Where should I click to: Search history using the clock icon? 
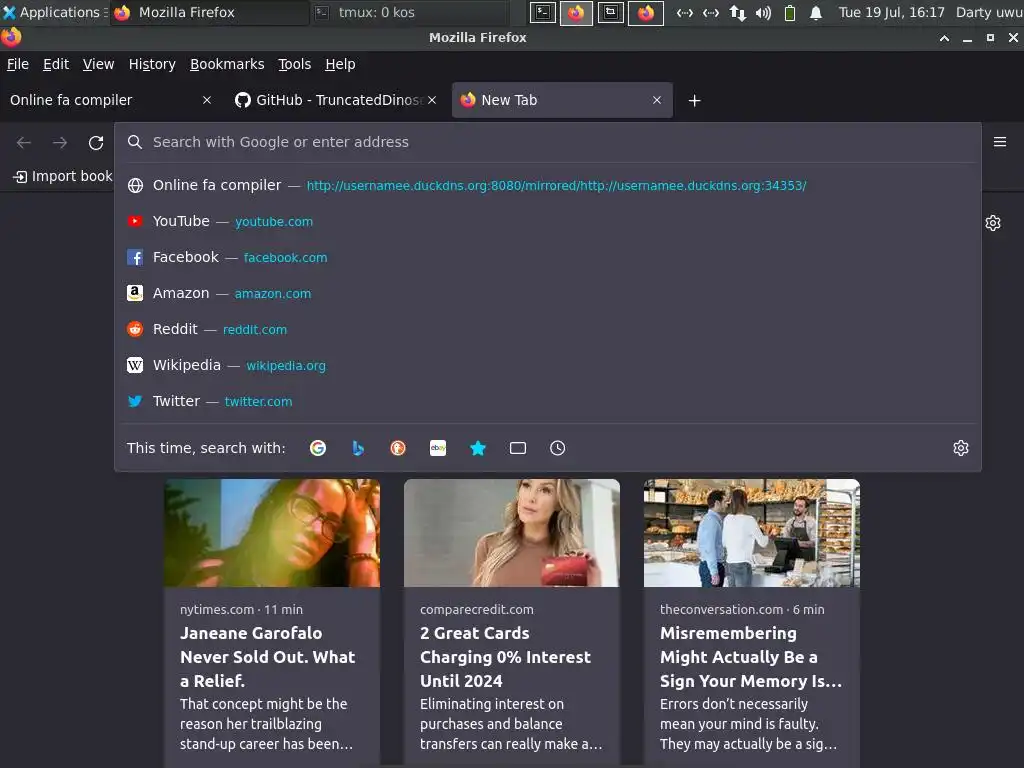coord(558,448)
